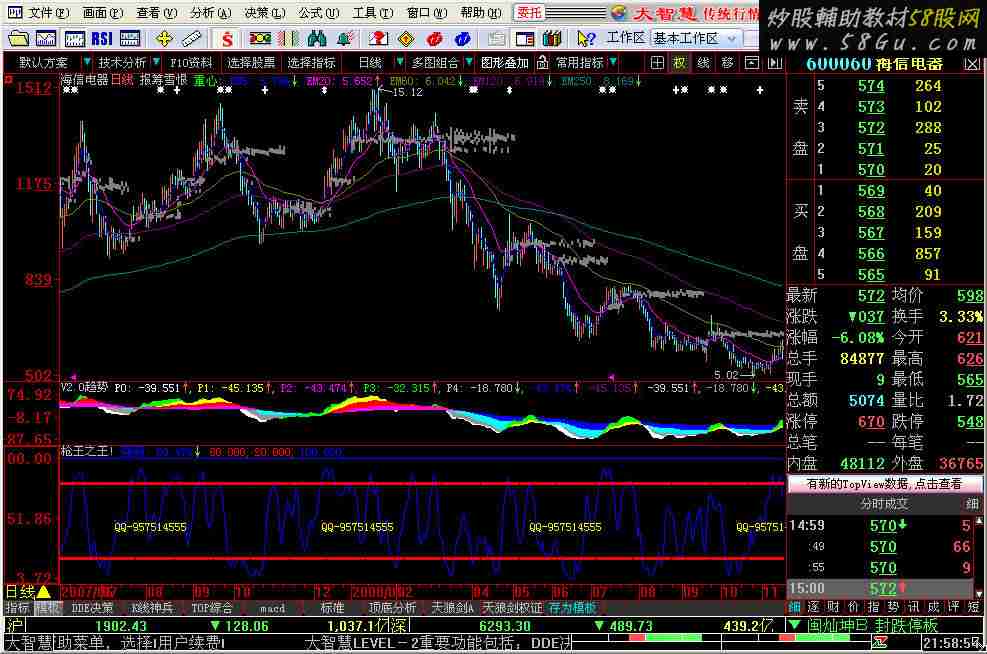Image resolution: width=987 pixels, height=654 pixels.
Task: Select the 15:00 trade row
Action: coord(880,589)
